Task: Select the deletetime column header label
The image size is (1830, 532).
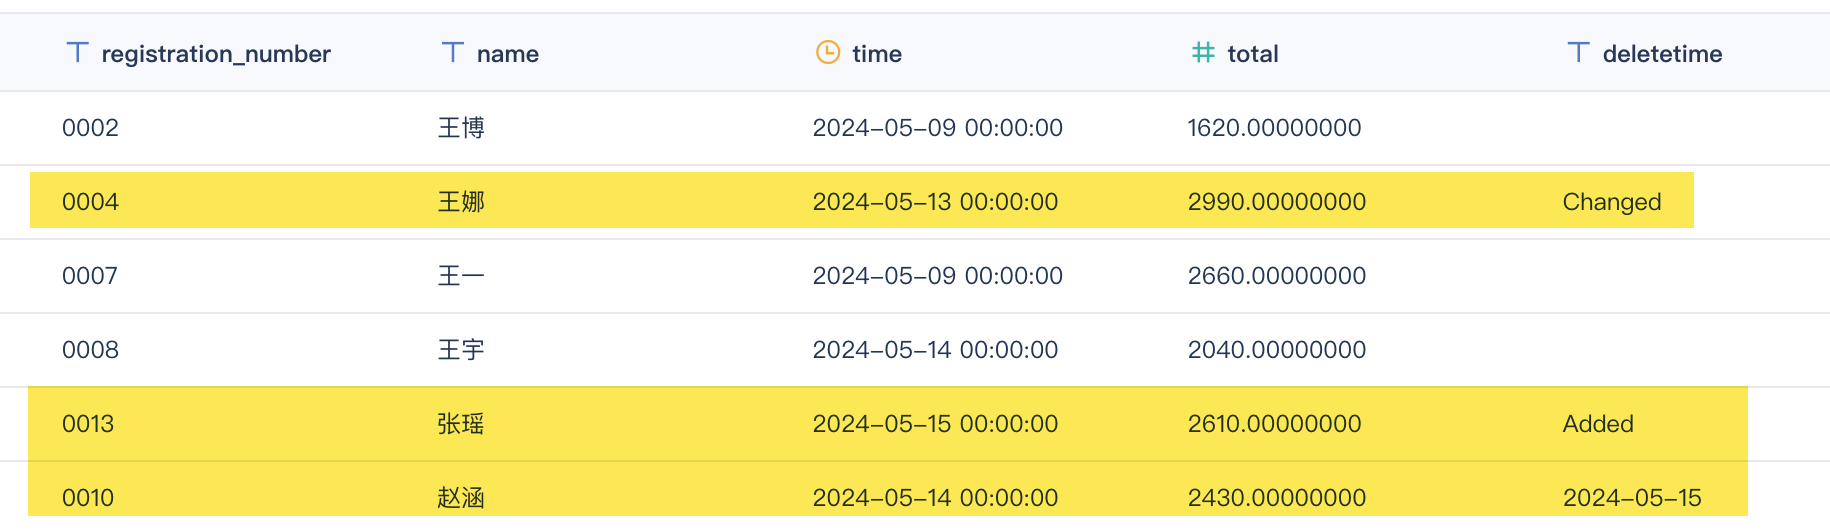Action: coord(1662,54)
